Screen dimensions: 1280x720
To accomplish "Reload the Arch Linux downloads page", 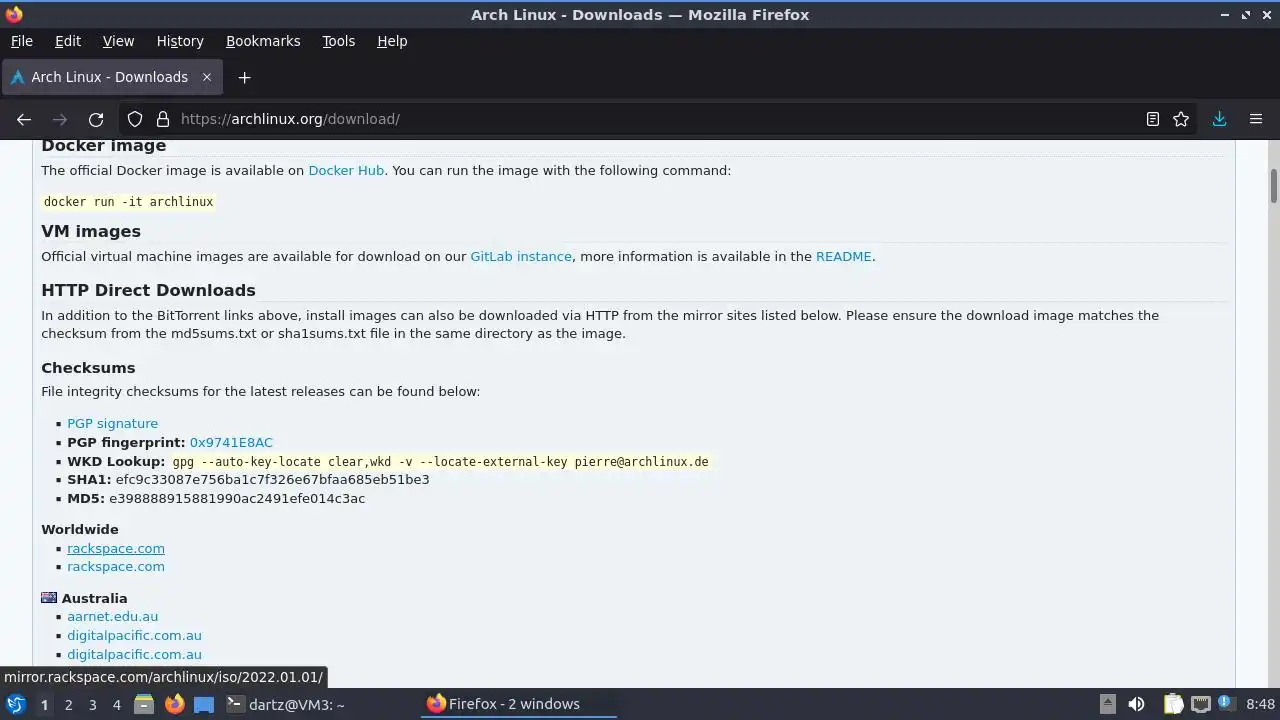I will pos(96,119).
